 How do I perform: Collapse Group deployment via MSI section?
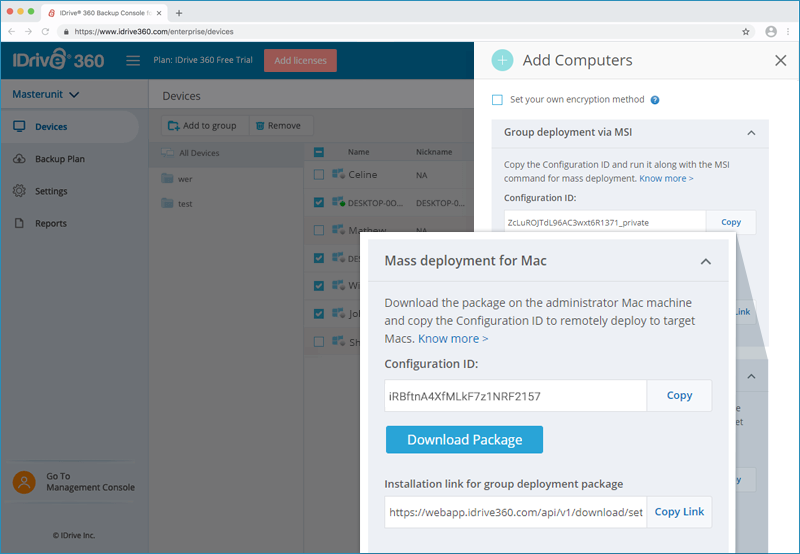(x=751, y=133)
